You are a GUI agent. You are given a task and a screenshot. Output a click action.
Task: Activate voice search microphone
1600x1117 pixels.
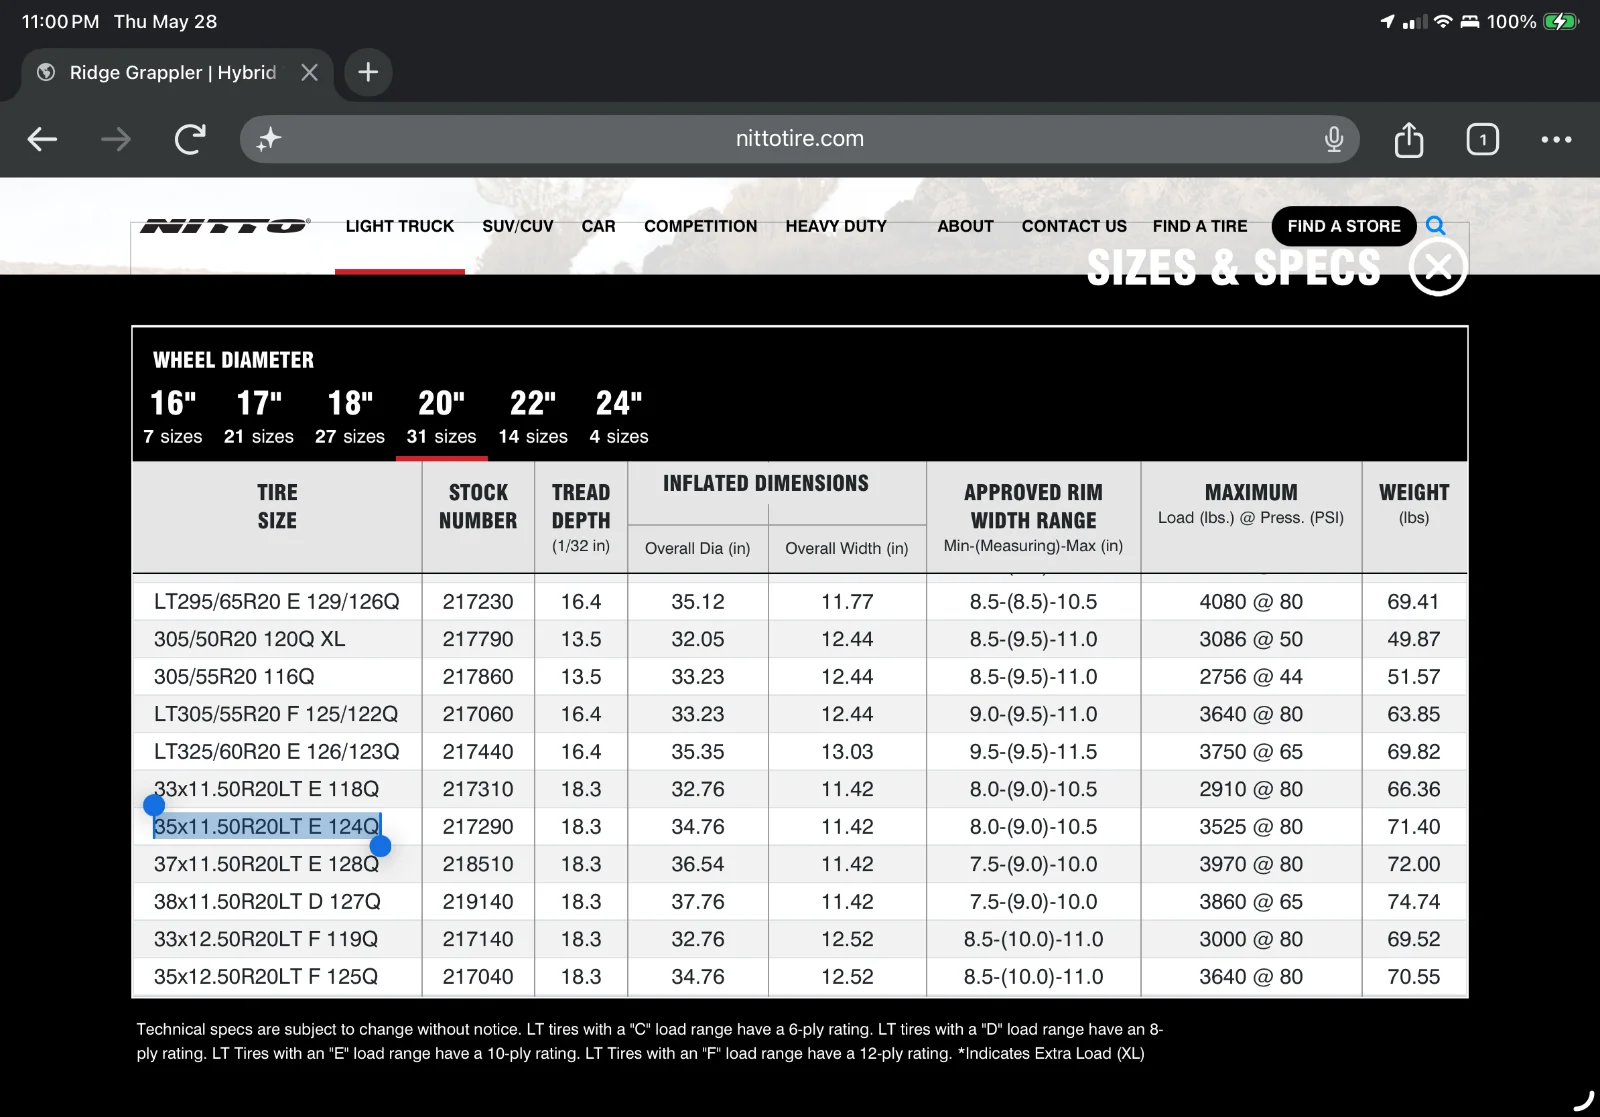[1333, 139]
